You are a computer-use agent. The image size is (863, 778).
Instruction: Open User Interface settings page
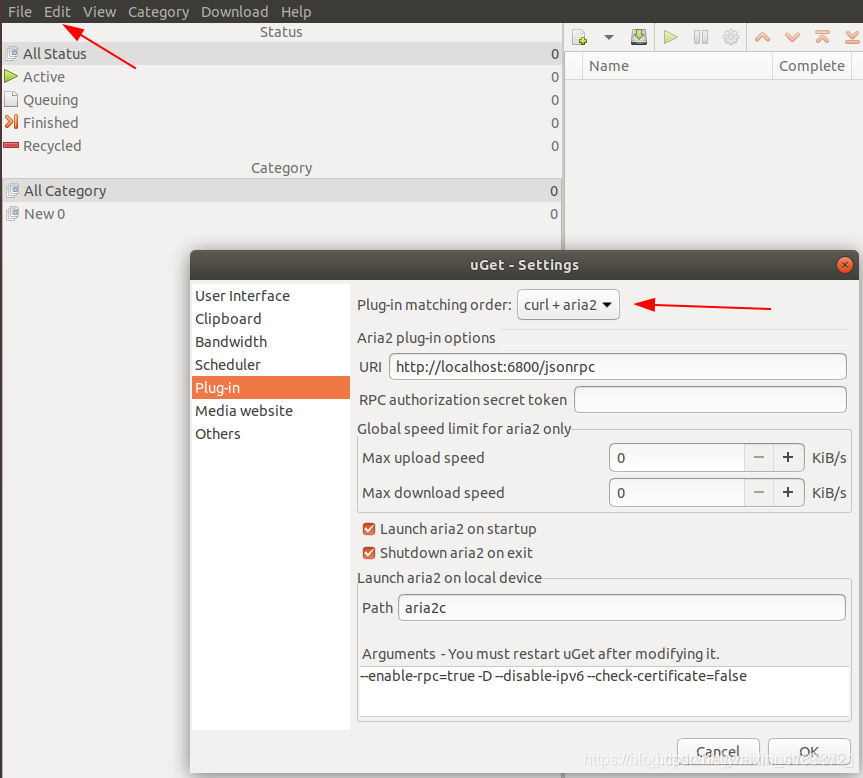point(270,296)
